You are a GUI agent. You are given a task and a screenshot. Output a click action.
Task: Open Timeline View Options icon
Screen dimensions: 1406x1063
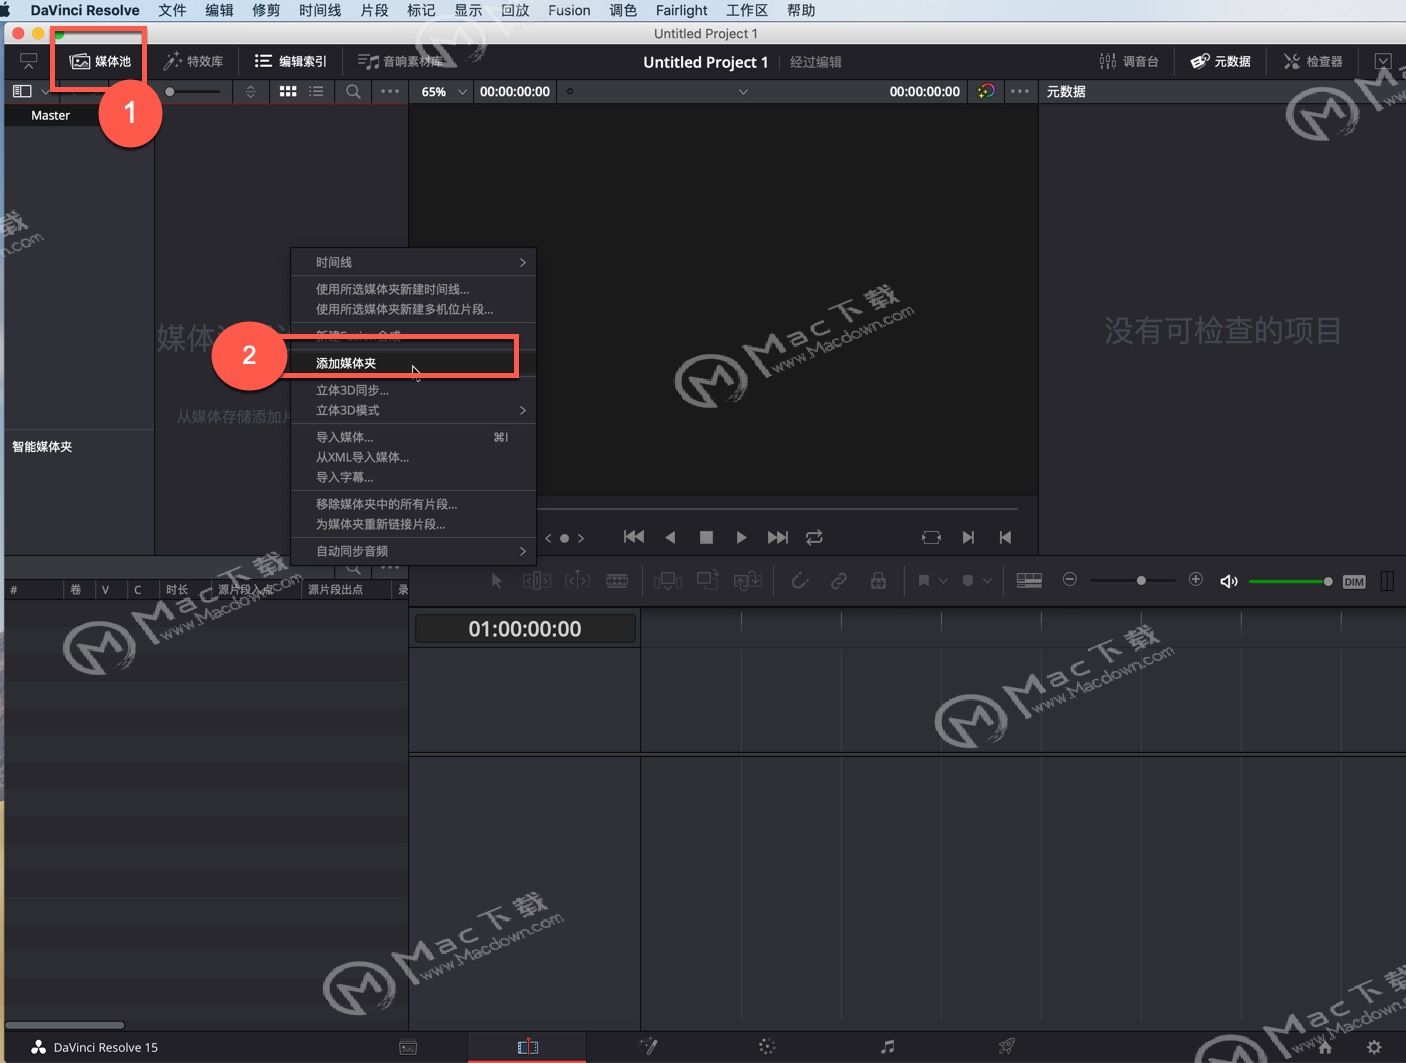coord(1029,580)
